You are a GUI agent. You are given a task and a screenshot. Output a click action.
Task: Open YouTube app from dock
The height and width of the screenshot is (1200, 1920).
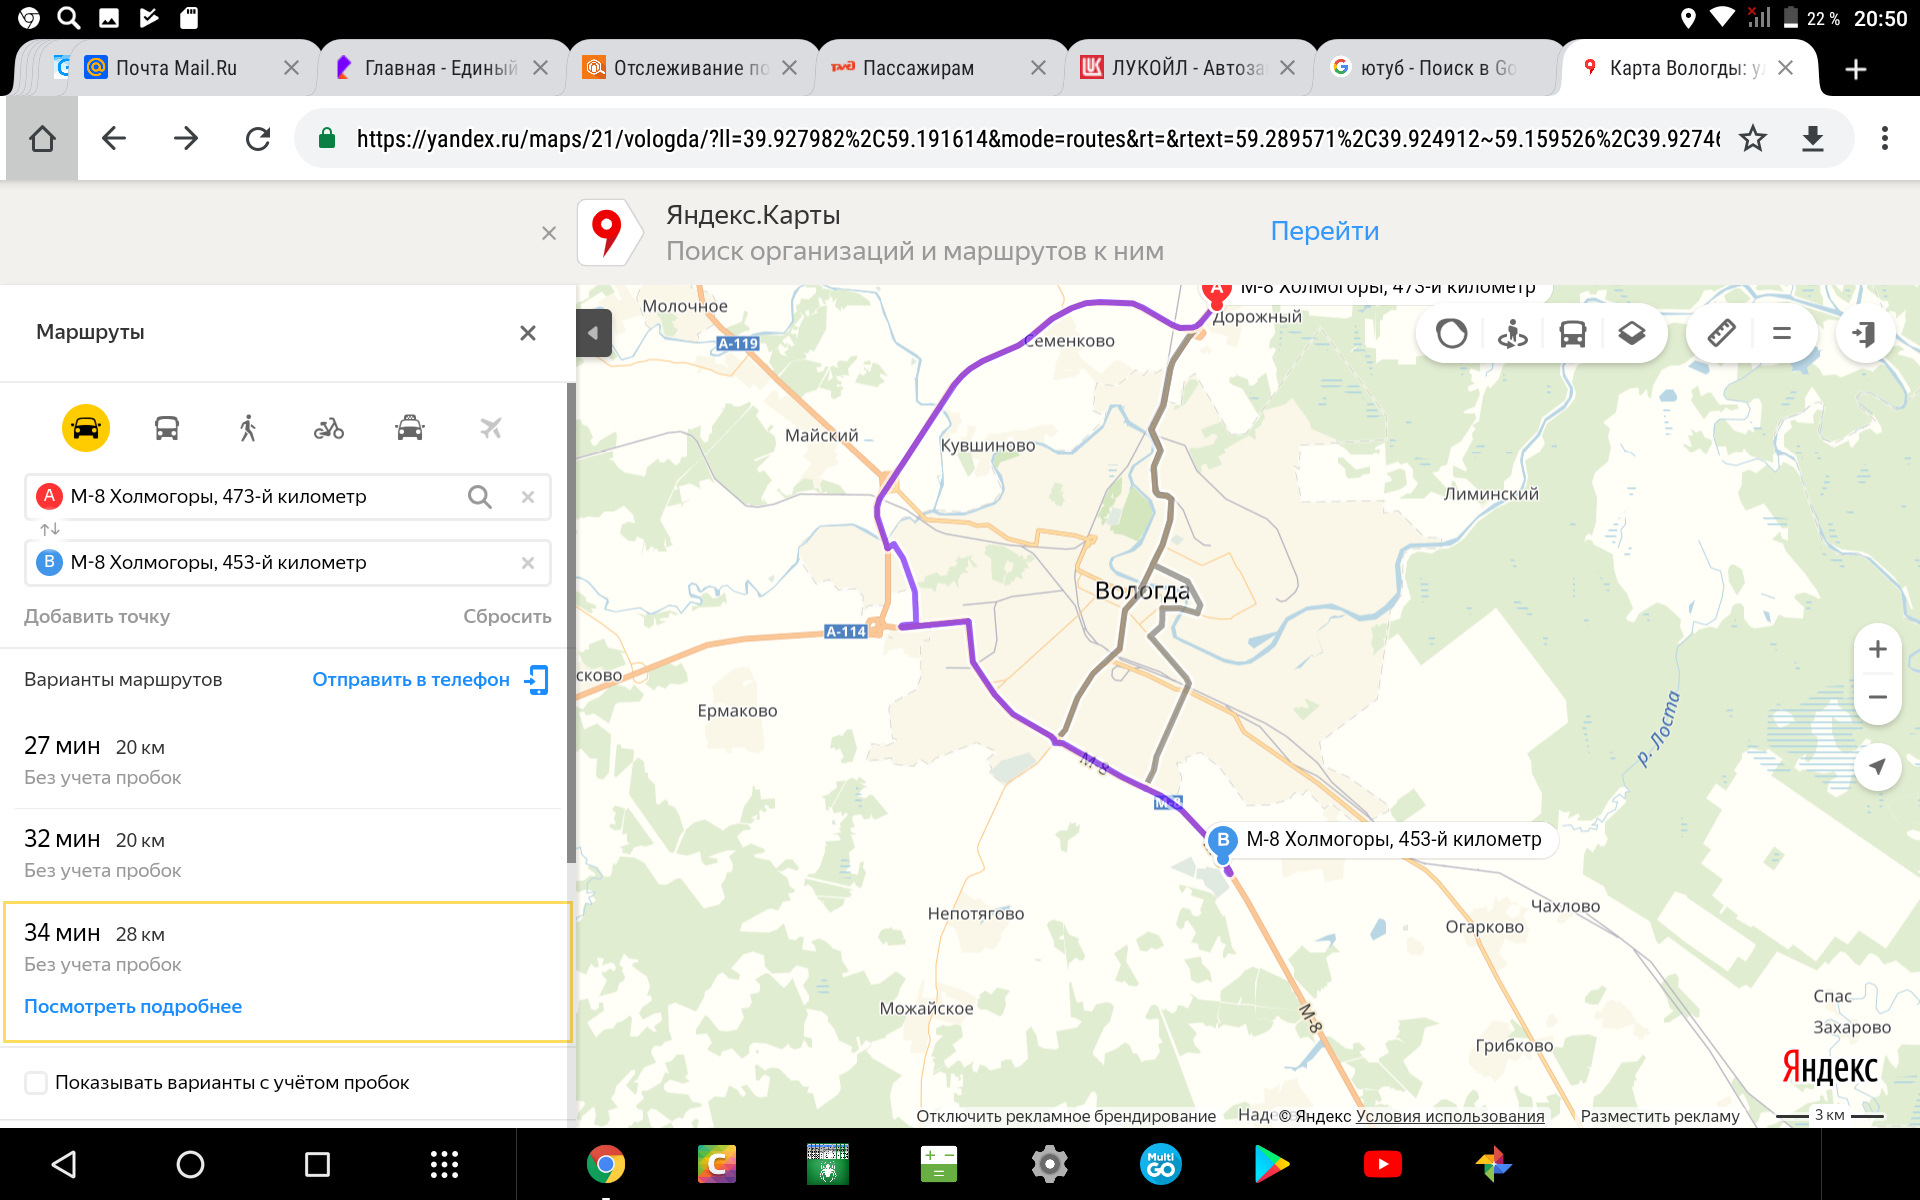pyautogui.click(x=1383, y=1164)
